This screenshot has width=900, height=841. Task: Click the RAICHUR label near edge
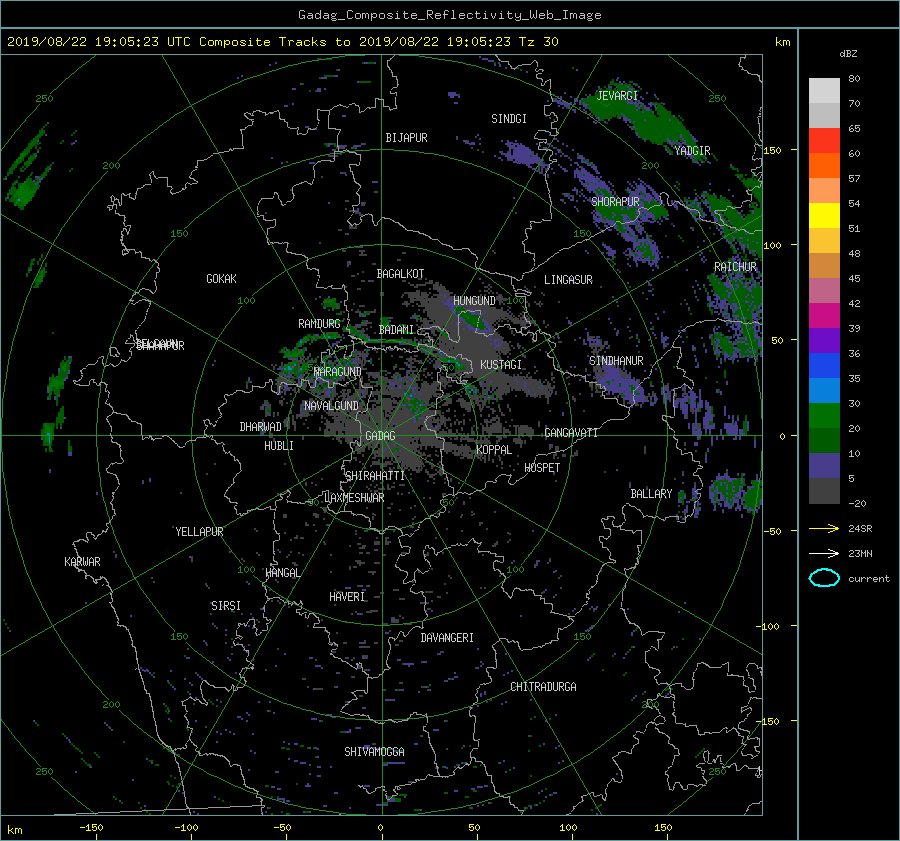pos(735,267)
